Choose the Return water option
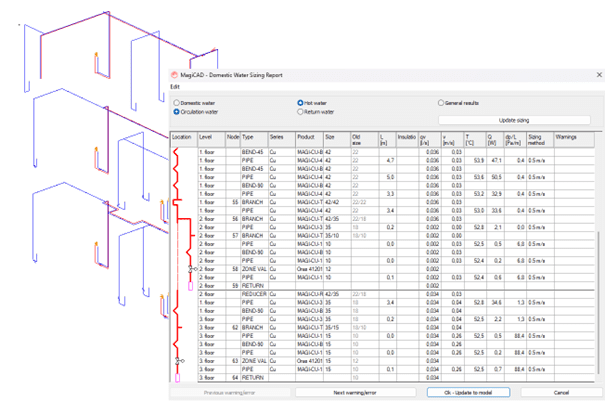 [x=300, y=112]
